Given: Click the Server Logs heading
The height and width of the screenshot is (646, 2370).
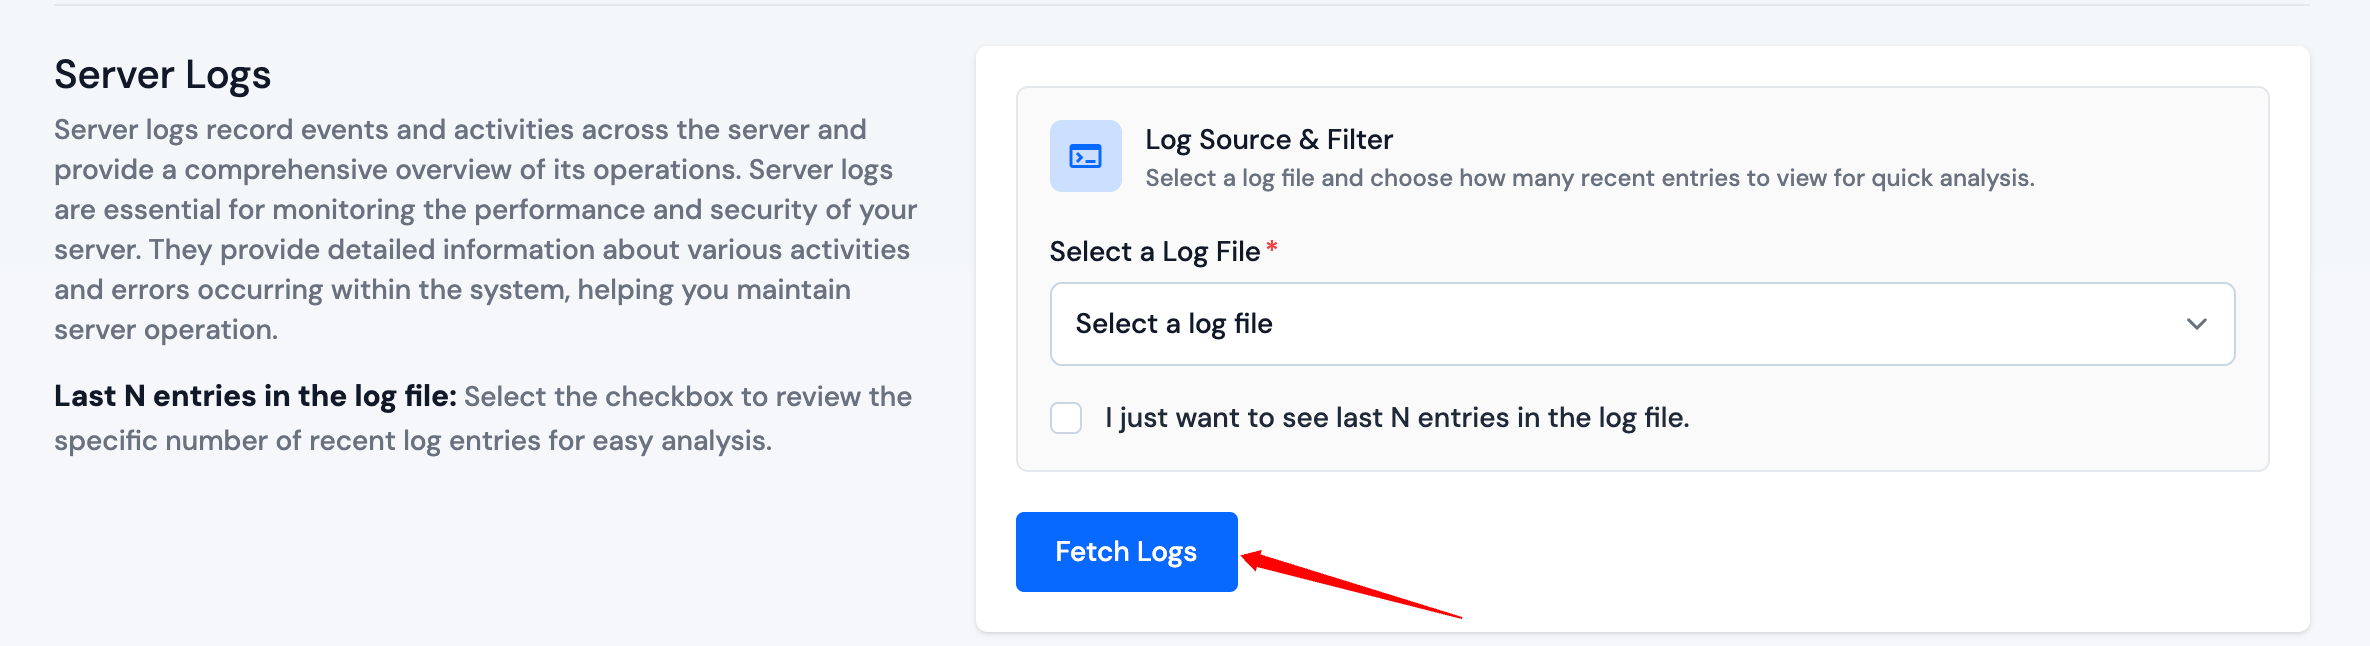Looking at the screenshot, I should point(162,75).
